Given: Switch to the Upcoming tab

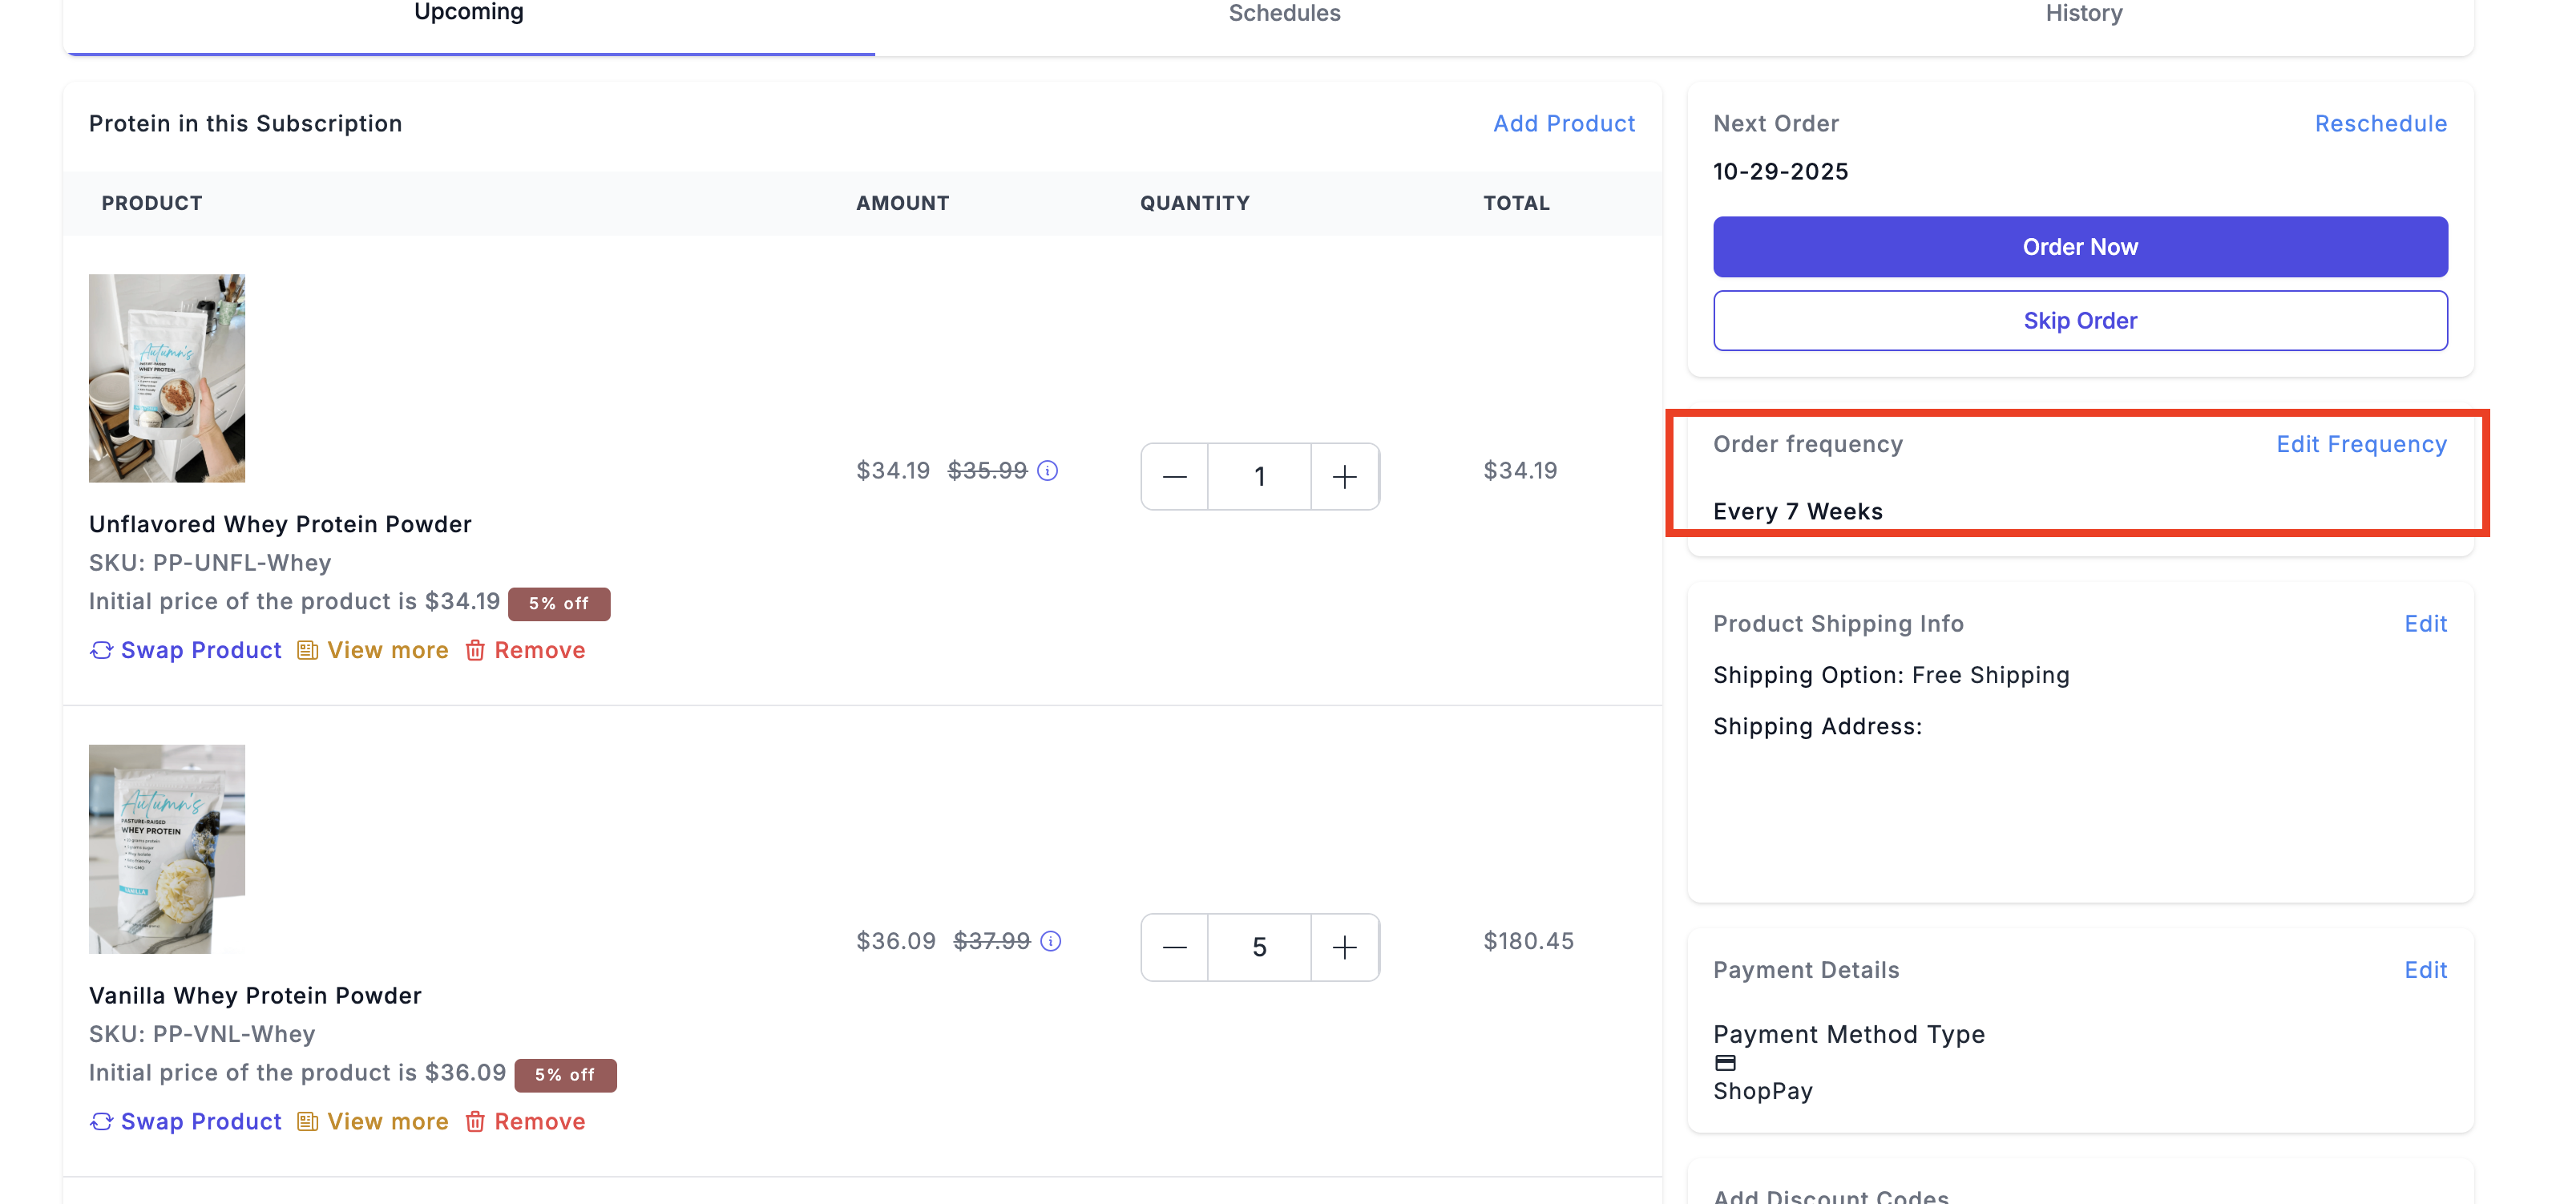Looking at the screenshot, I should click(x=469, y=13).
